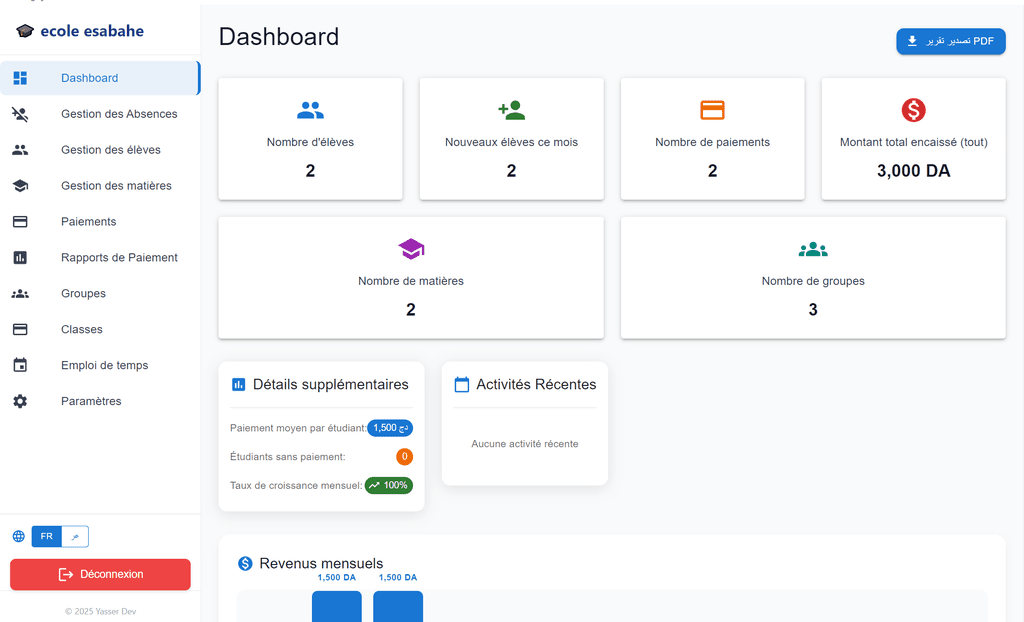Click the first 1,500 DA revenue bar
This screenshot has width=1024, height=622.
[x=336, y=606]
